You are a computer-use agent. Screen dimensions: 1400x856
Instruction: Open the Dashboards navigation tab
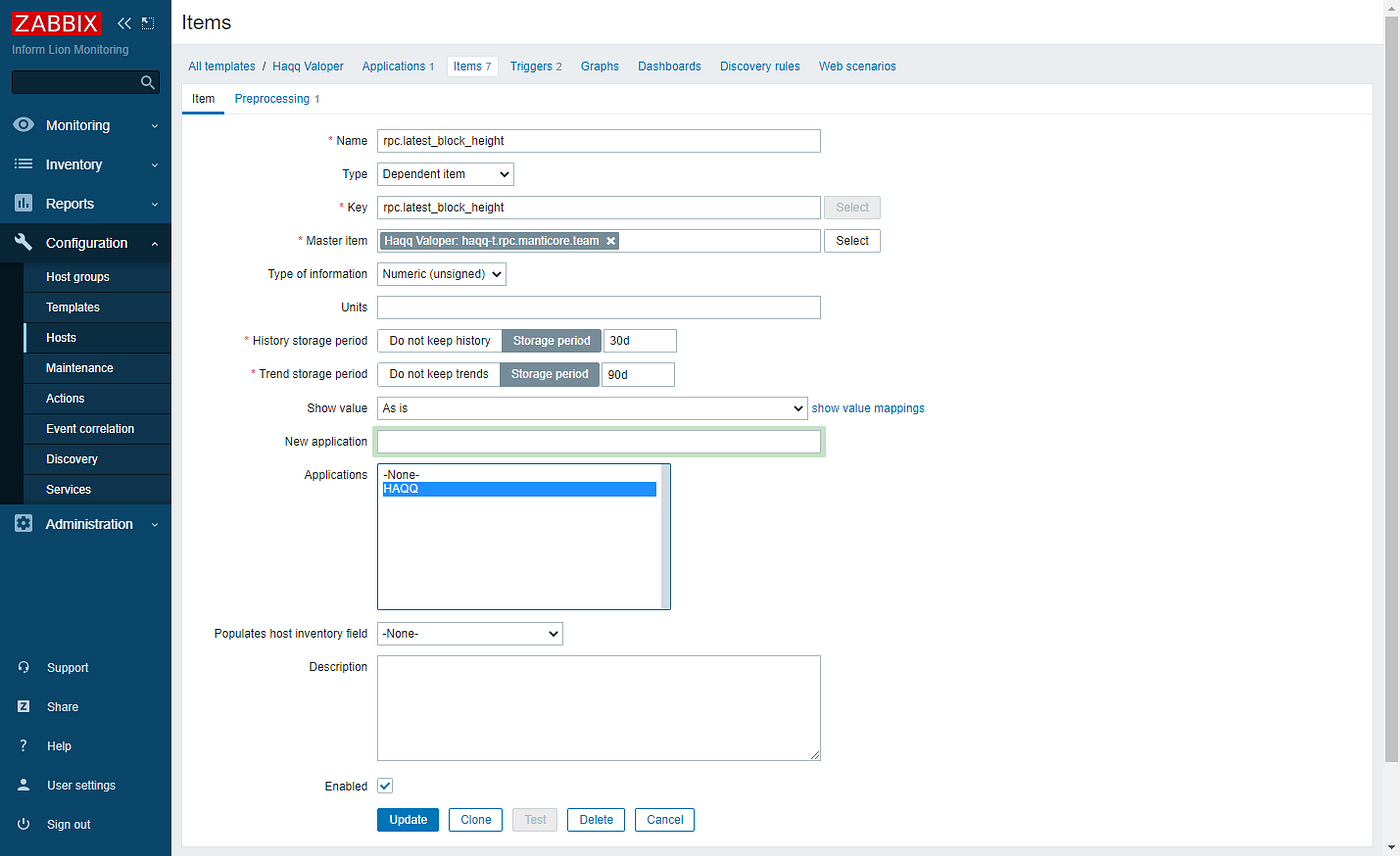pyautogui.click(x=669, y=66)
